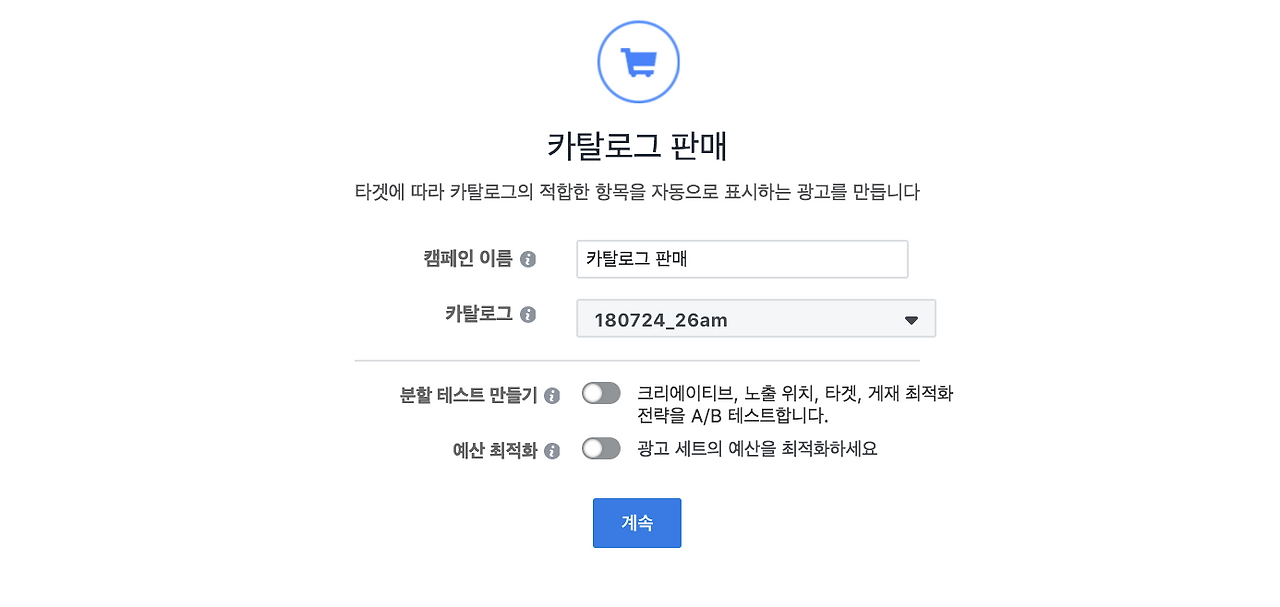1280x607 pixels.
Task: Click the blue circled cart graphic
Action: click(639, 61)
